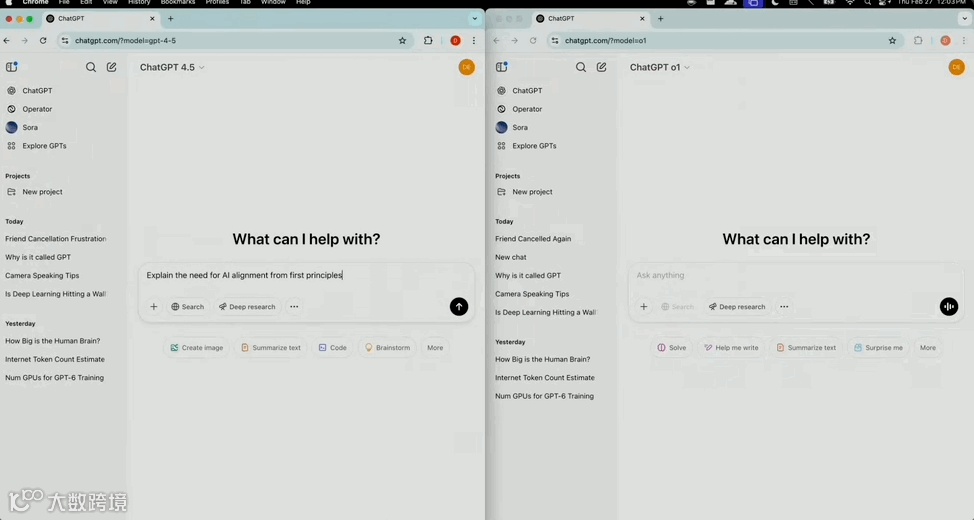Open more tools ellipsis in left composer
Image resolution: width=974 pixels, height=520 pixels.
point(294,306)
